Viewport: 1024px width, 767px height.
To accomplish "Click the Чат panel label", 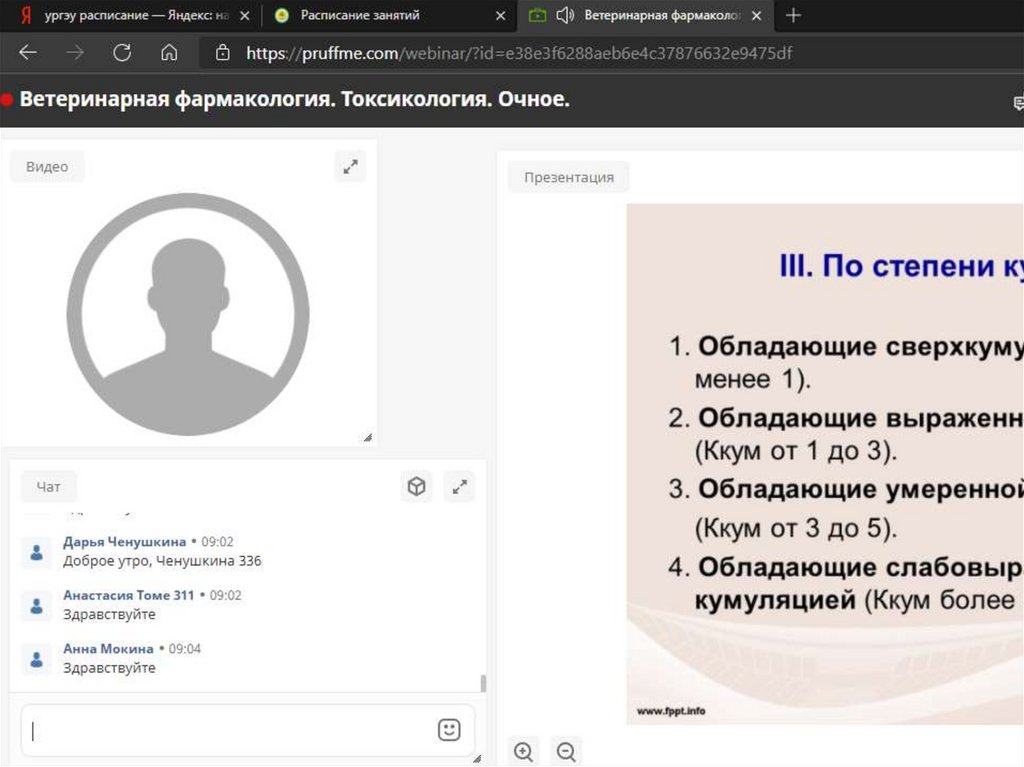I will pyautogui.click(x=49, y=487).
